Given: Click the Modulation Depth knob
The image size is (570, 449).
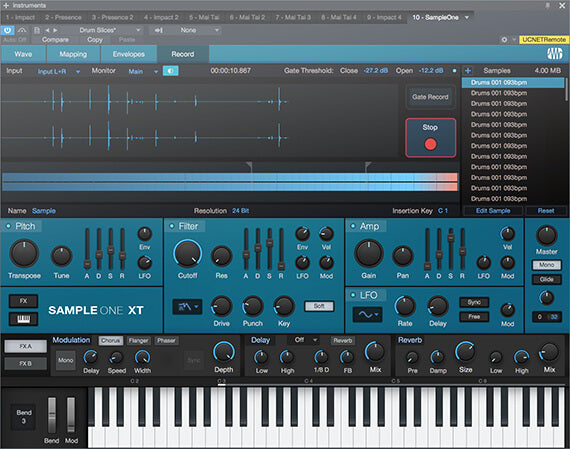Looking at the screenshot, I should [x=224, y=352].
